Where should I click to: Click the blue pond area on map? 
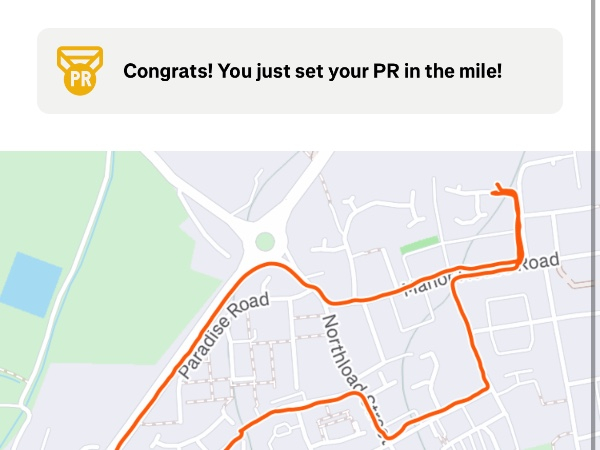[31, 281]
